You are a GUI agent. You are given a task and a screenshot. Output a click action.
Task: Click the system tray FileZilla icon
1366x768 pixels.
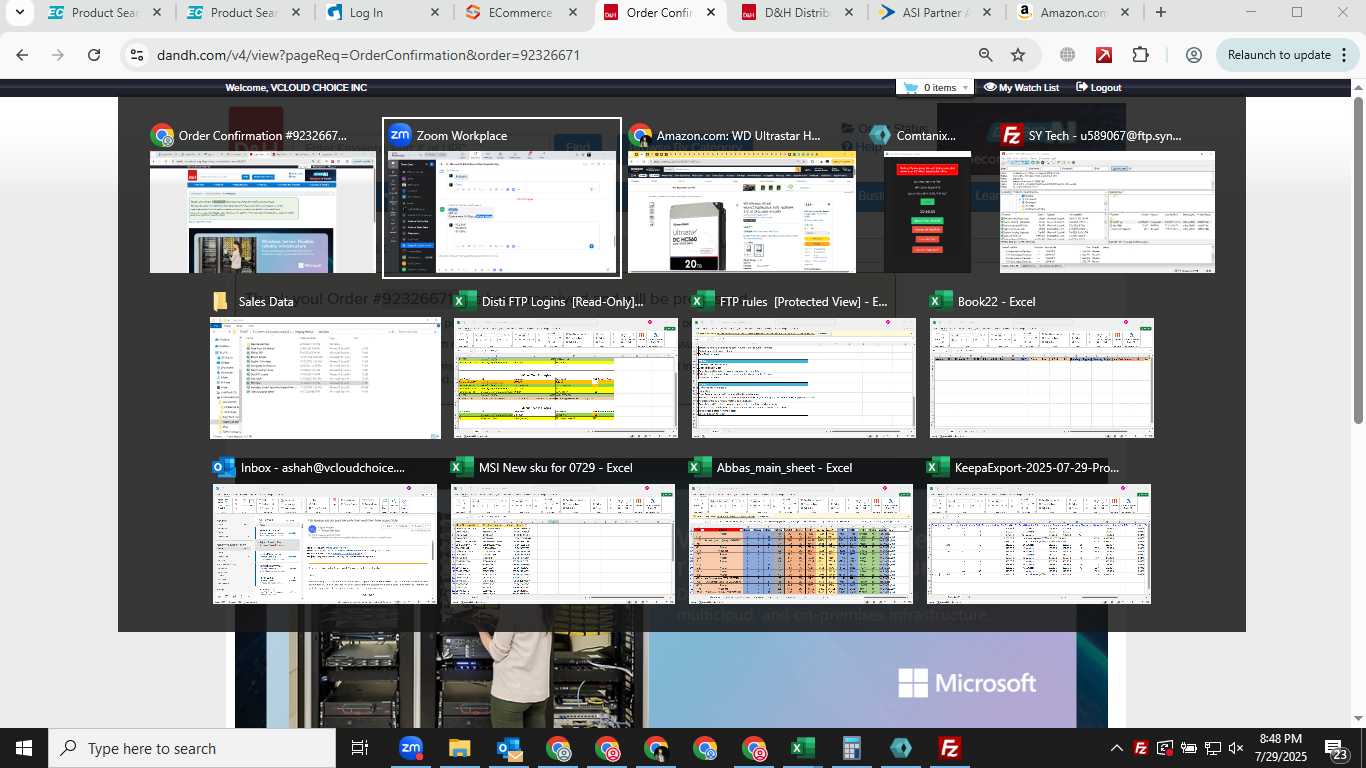point(1141,748)
